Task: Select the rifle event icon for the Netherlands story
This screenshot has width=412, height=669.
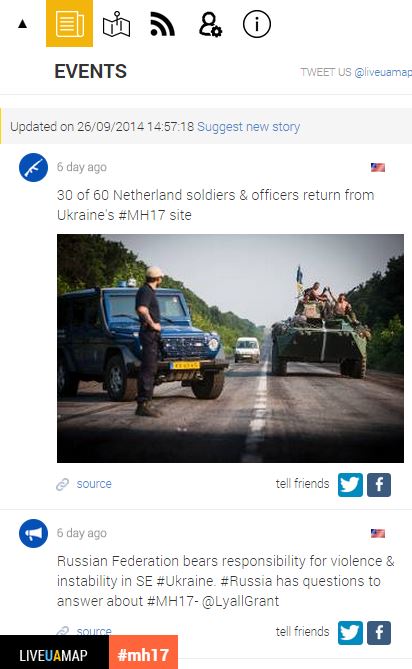Action: click(33, 168)
